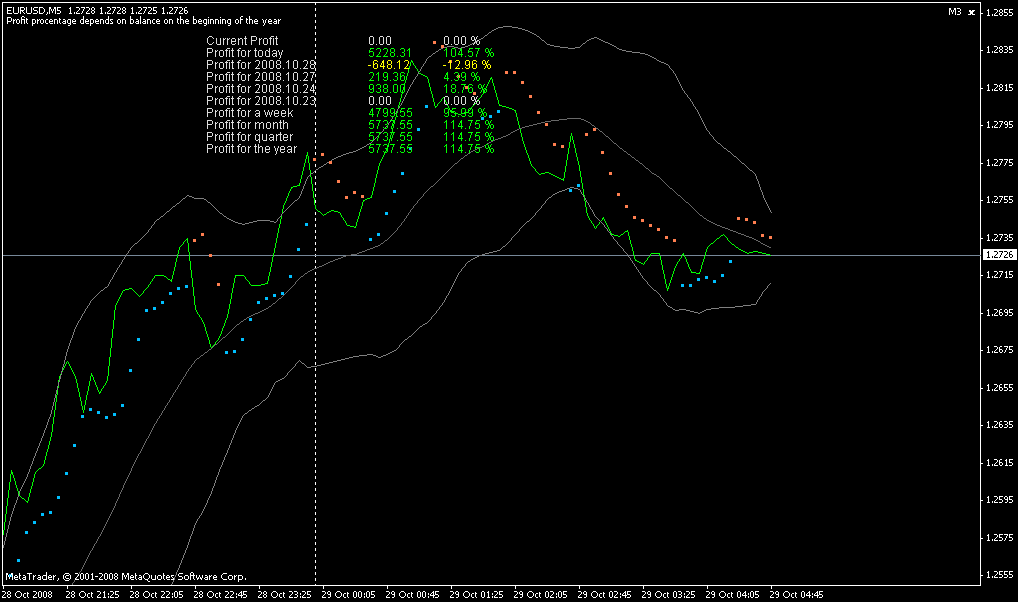Click the '29 Oct 02:05' time axis label
Viewport: 1018px width, 602px height.
[540, 595]
